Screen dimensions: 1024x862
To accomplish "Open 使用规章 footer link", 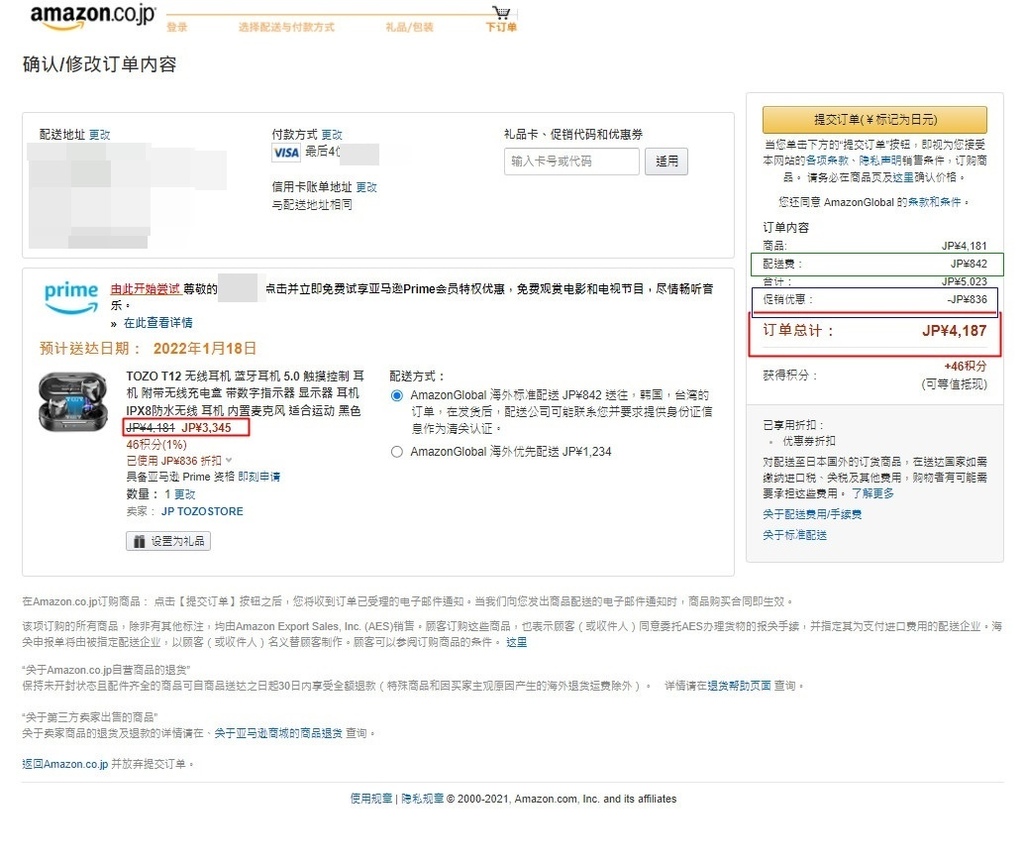I will [x=371, y=799].
